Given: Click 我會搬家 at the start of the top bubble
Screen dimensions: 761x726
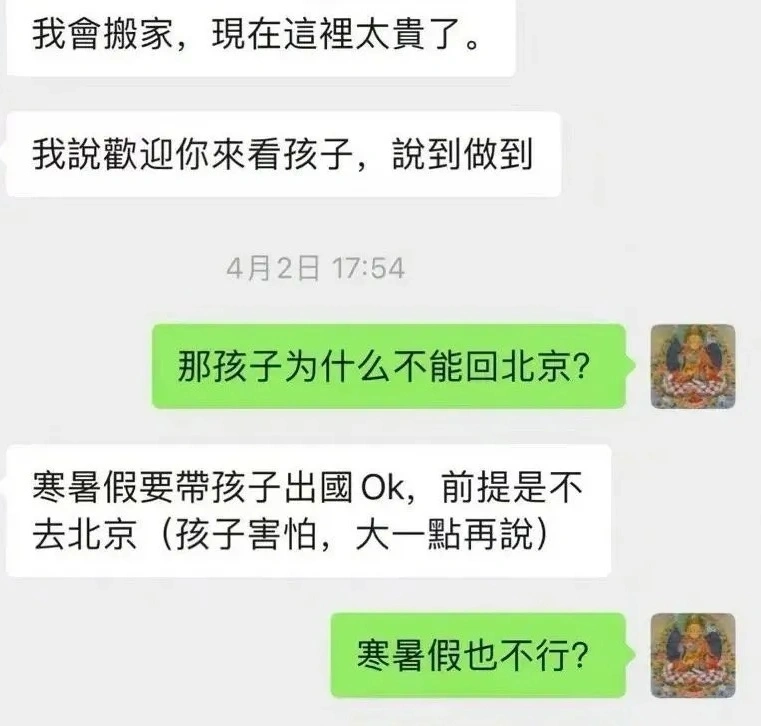Looking at the screenshot, I should [103, 35].
